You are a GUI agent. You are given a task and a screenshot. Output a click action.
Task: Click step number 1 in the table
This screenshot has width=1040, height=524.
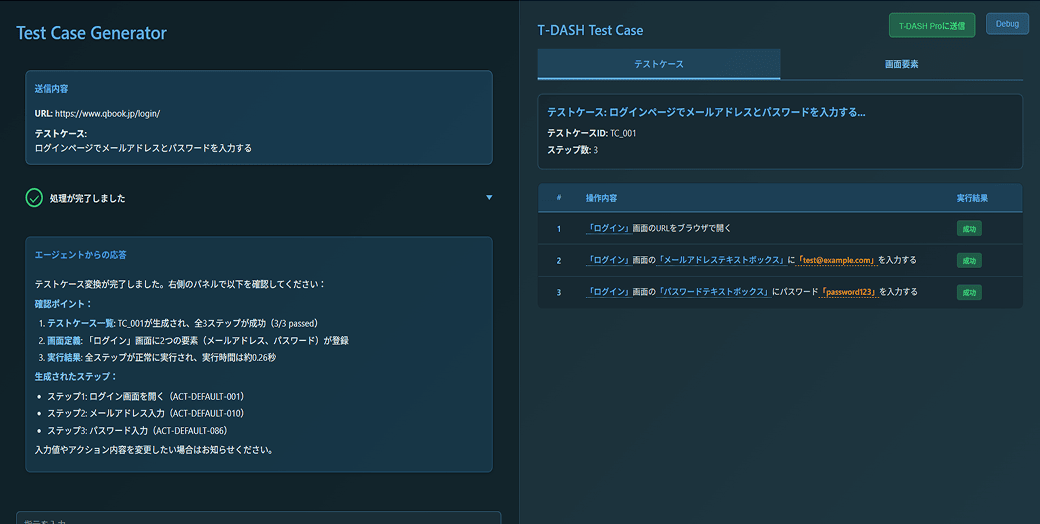tap(559, 229)
